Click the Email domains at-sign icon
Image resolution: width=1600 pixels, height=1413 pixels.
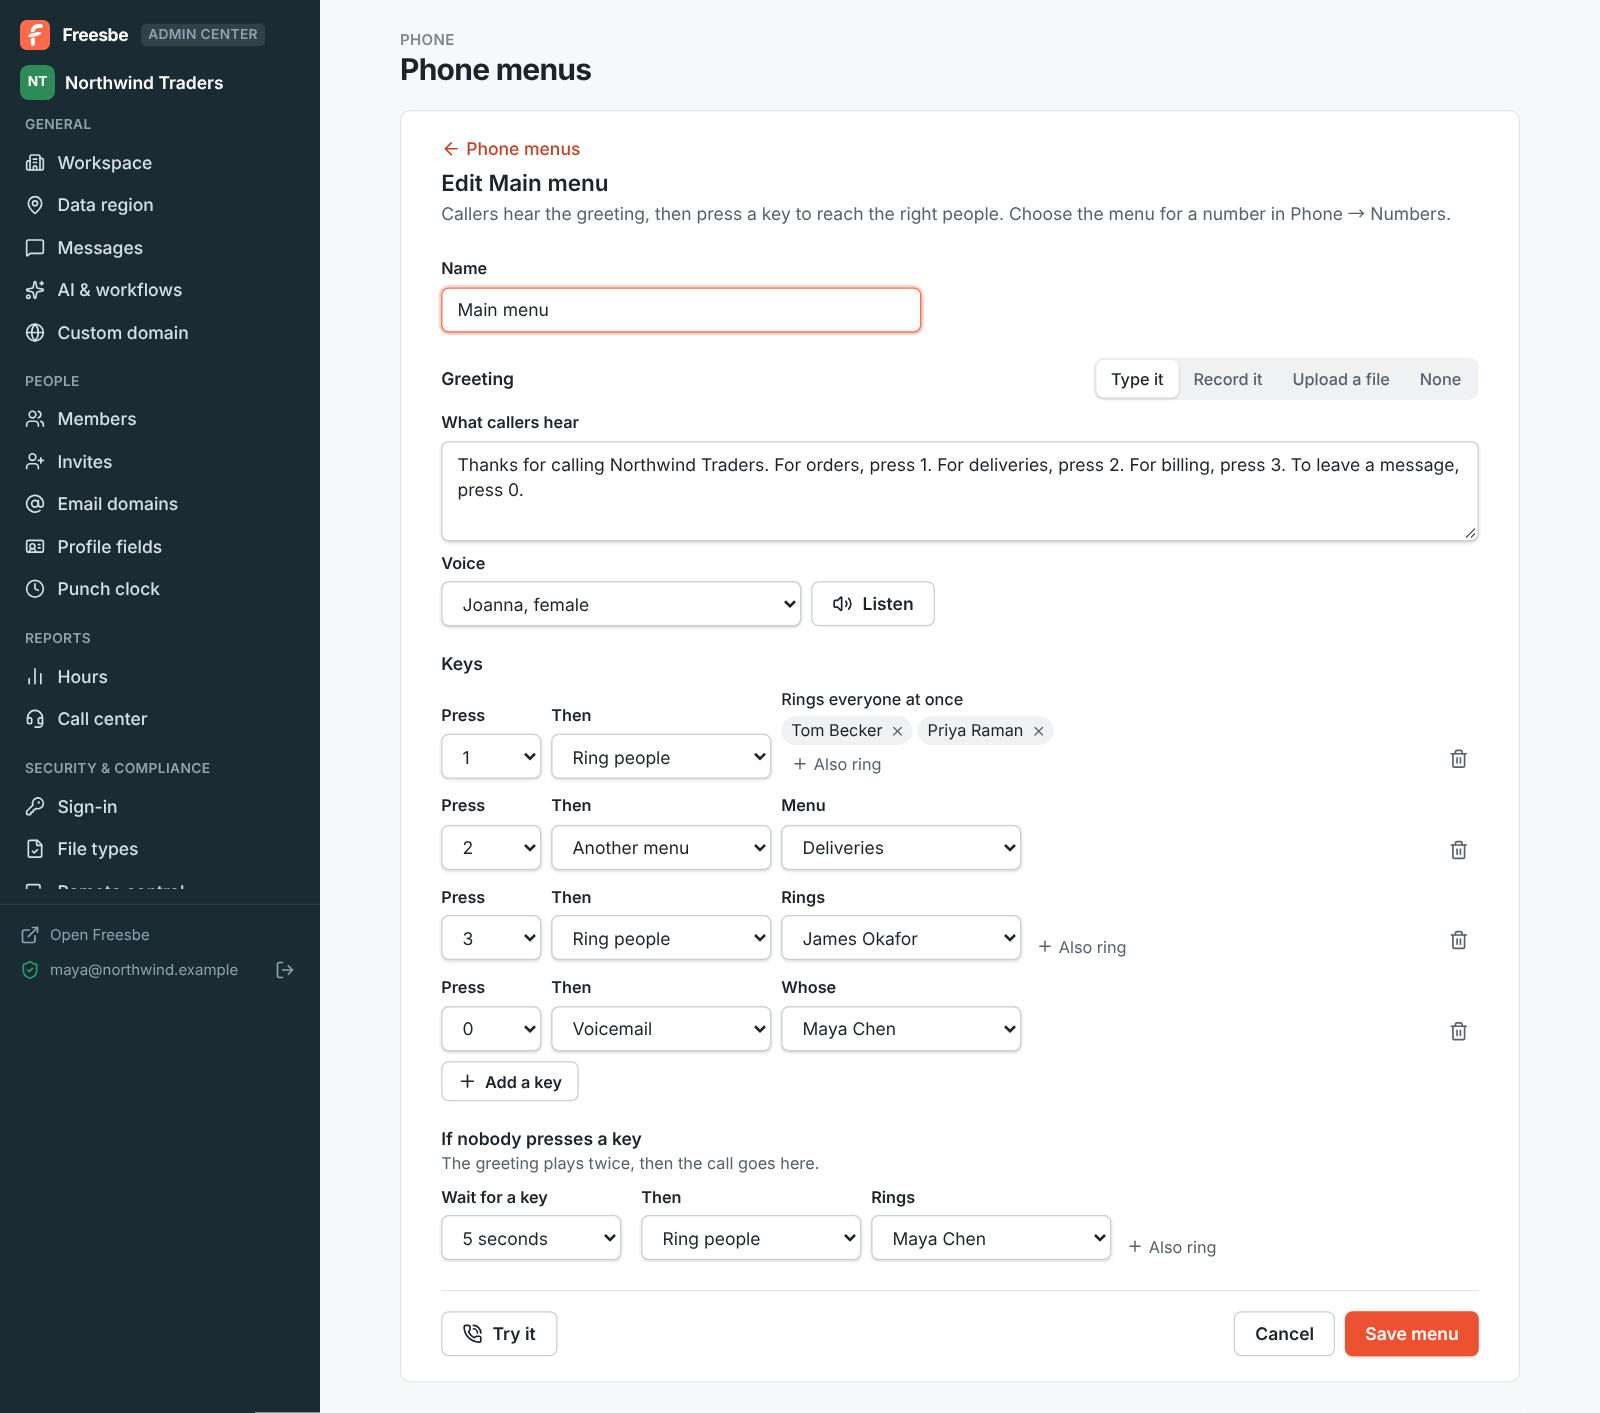pos(35,504)
